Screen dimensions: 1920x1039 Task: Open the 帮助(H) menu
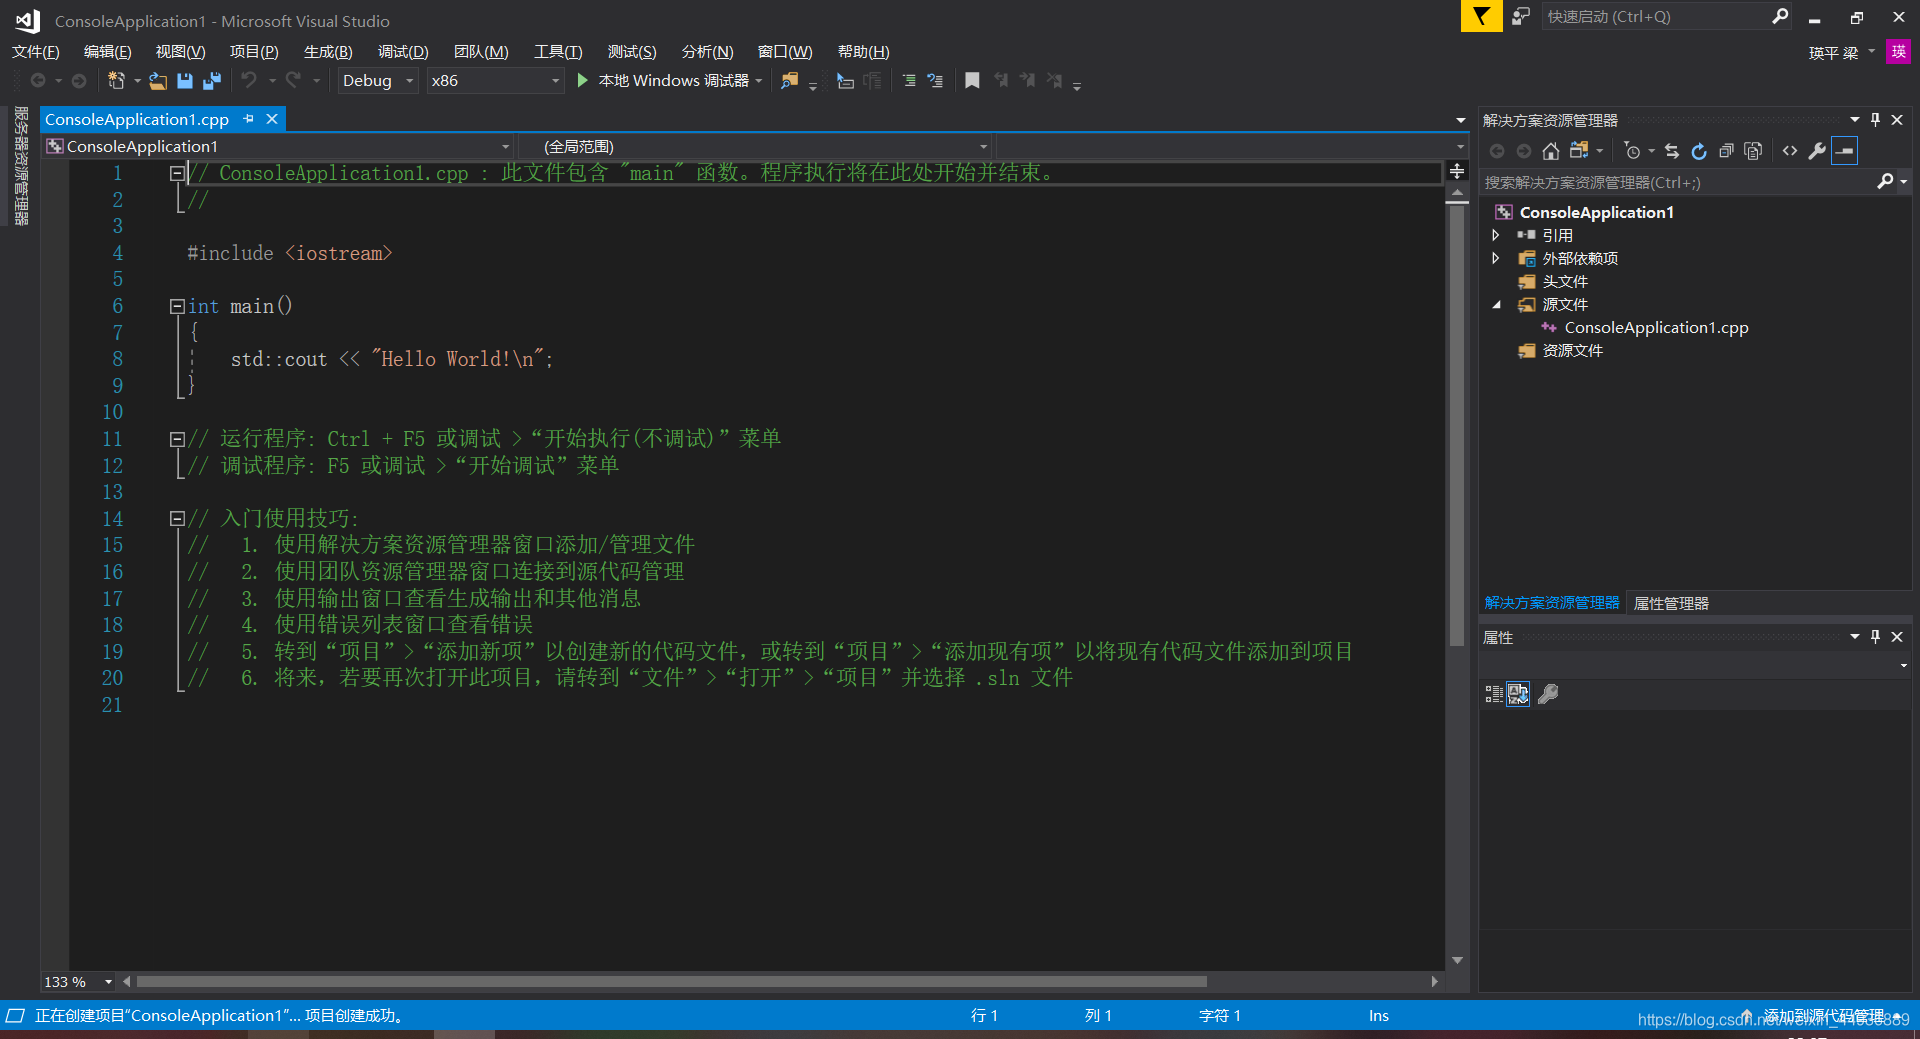(x=864, y=52)
